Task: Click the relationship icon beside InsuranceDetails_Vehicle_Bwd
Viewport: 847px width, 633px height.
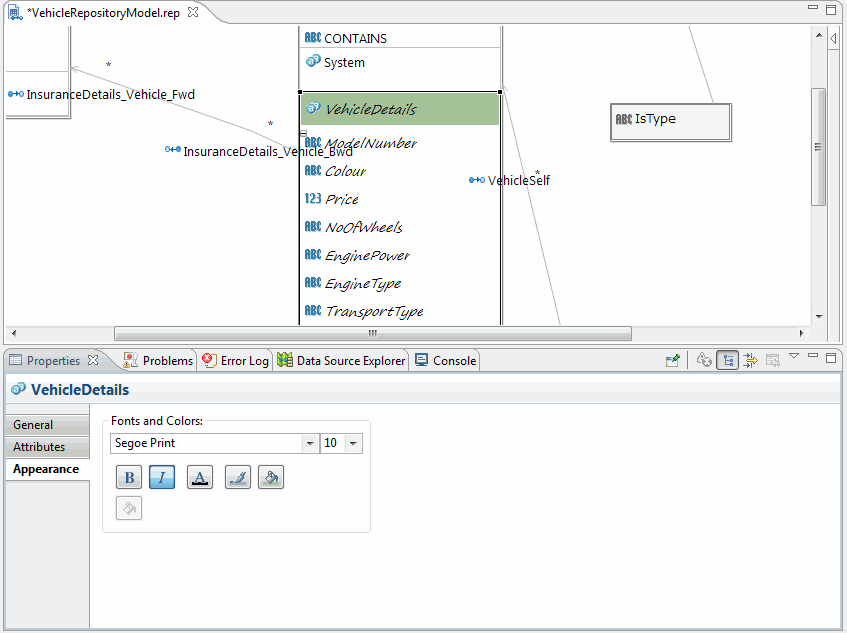Action: 173,149
